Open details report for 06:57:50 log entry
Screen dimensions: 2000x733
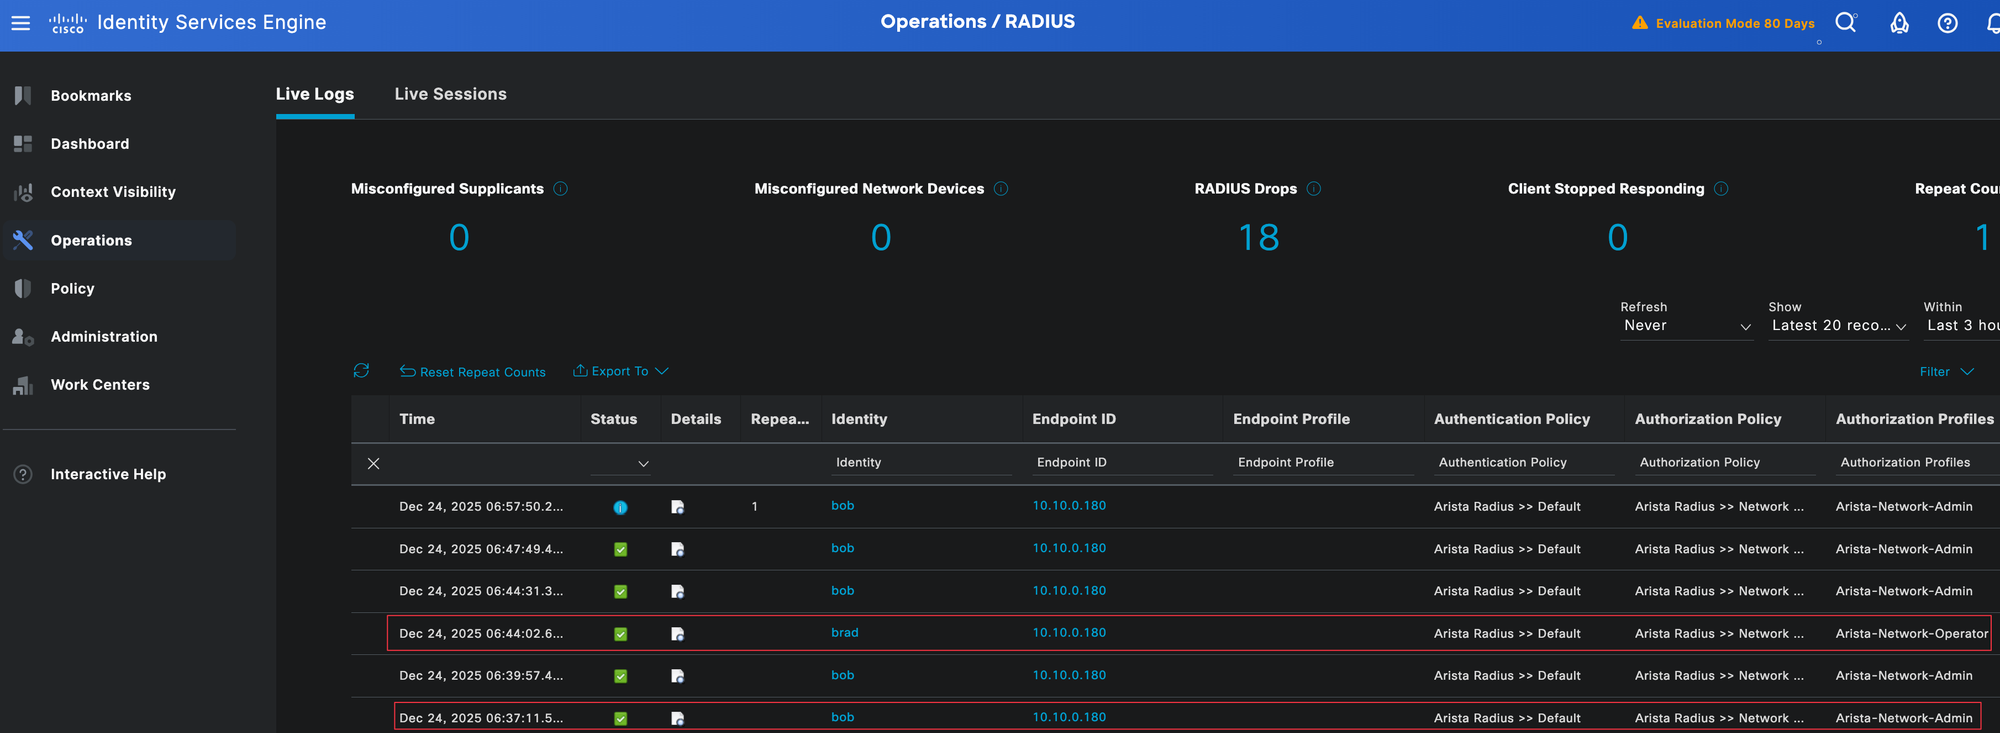pos(677,507)
